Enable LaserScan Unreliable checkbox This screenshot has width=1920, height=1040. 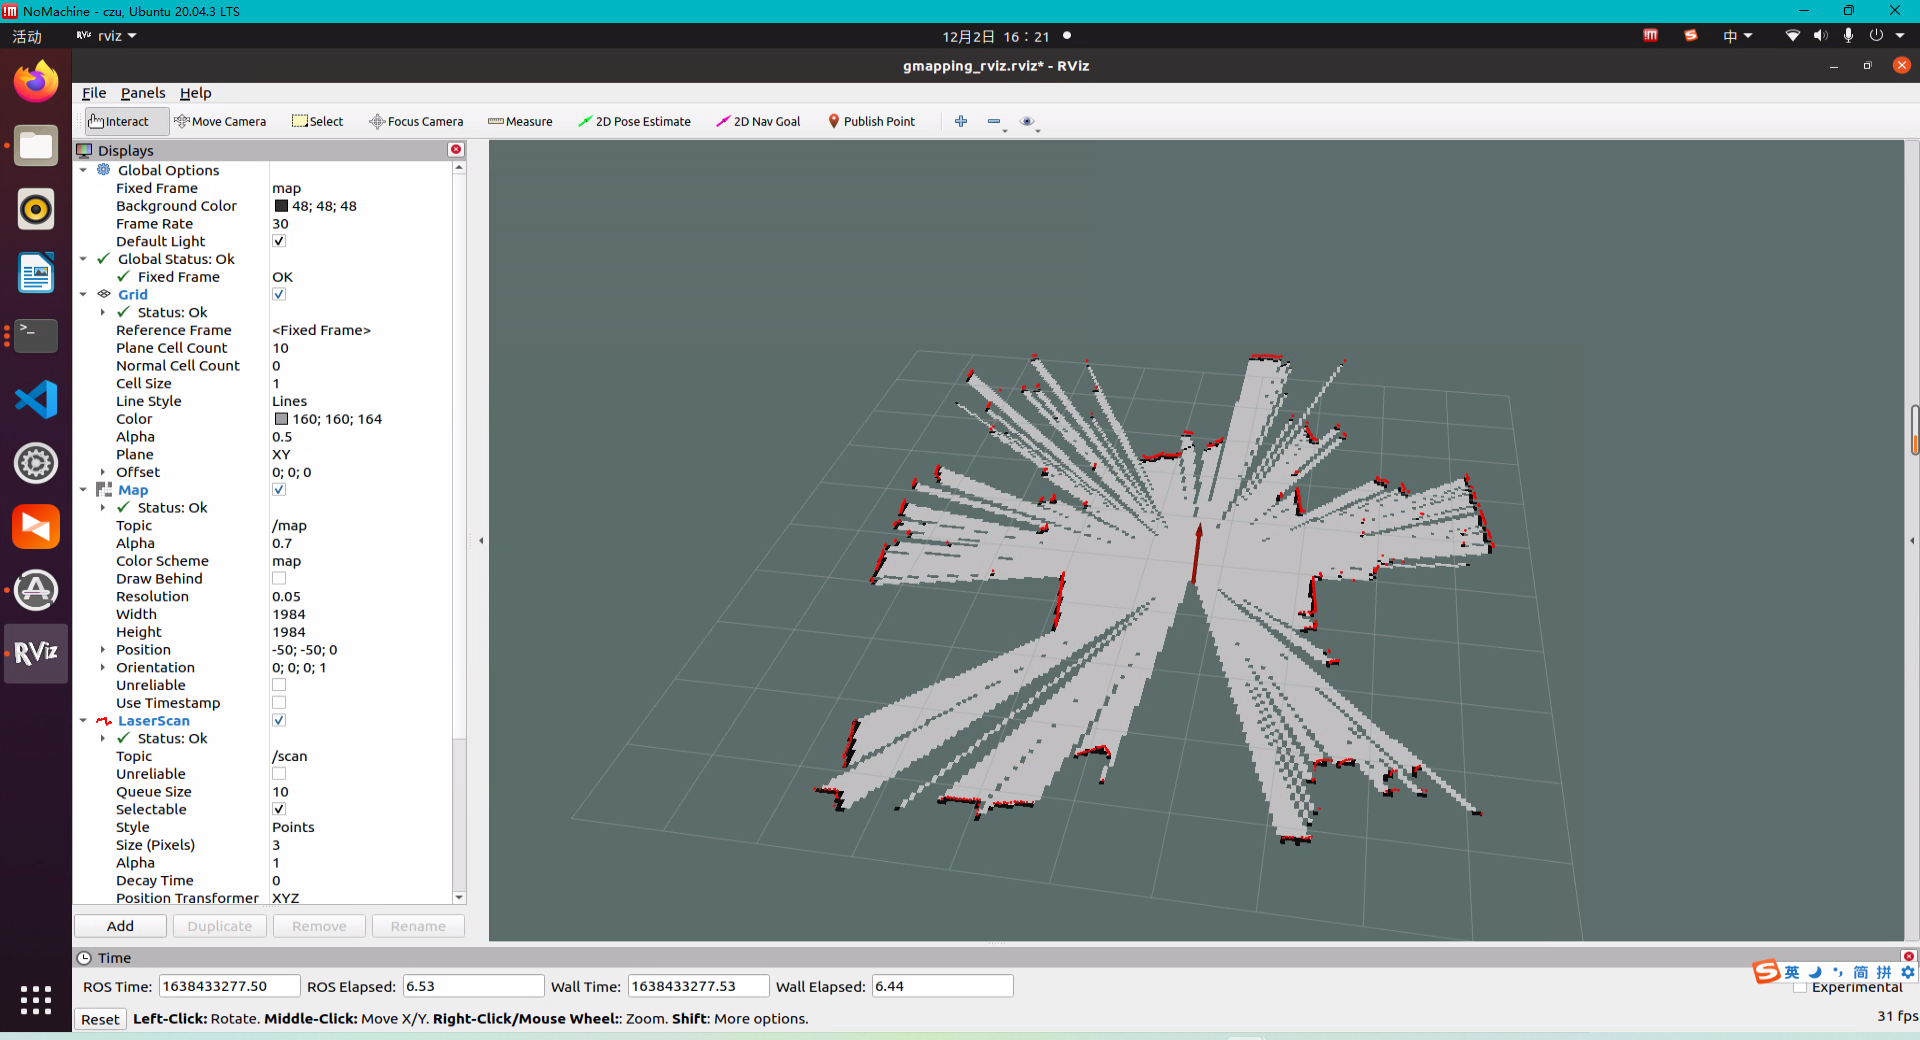279,774
